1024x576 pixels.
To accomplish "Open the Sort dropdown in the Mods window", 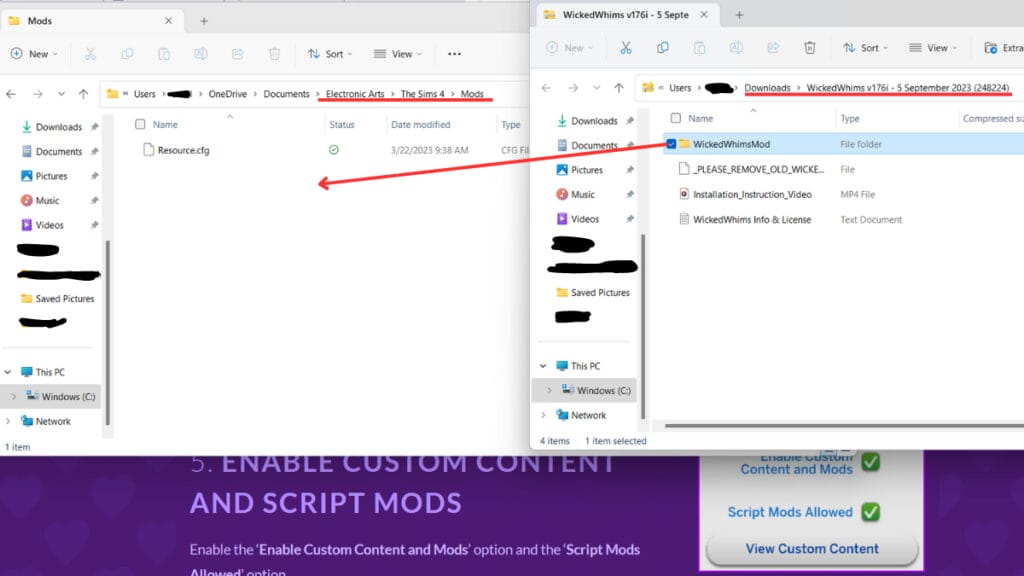I will tap(330, 52).
